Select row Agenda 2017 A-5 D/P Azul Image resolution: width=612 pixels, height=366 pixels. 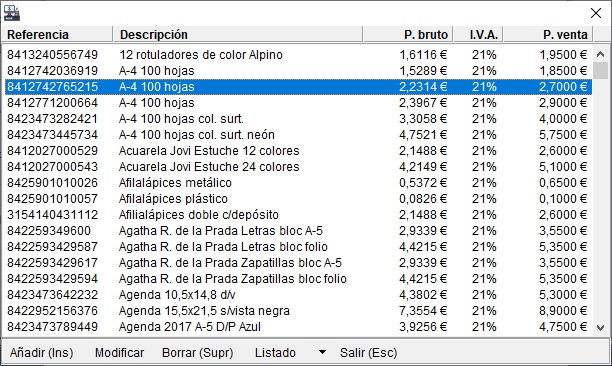pos(299,327)
